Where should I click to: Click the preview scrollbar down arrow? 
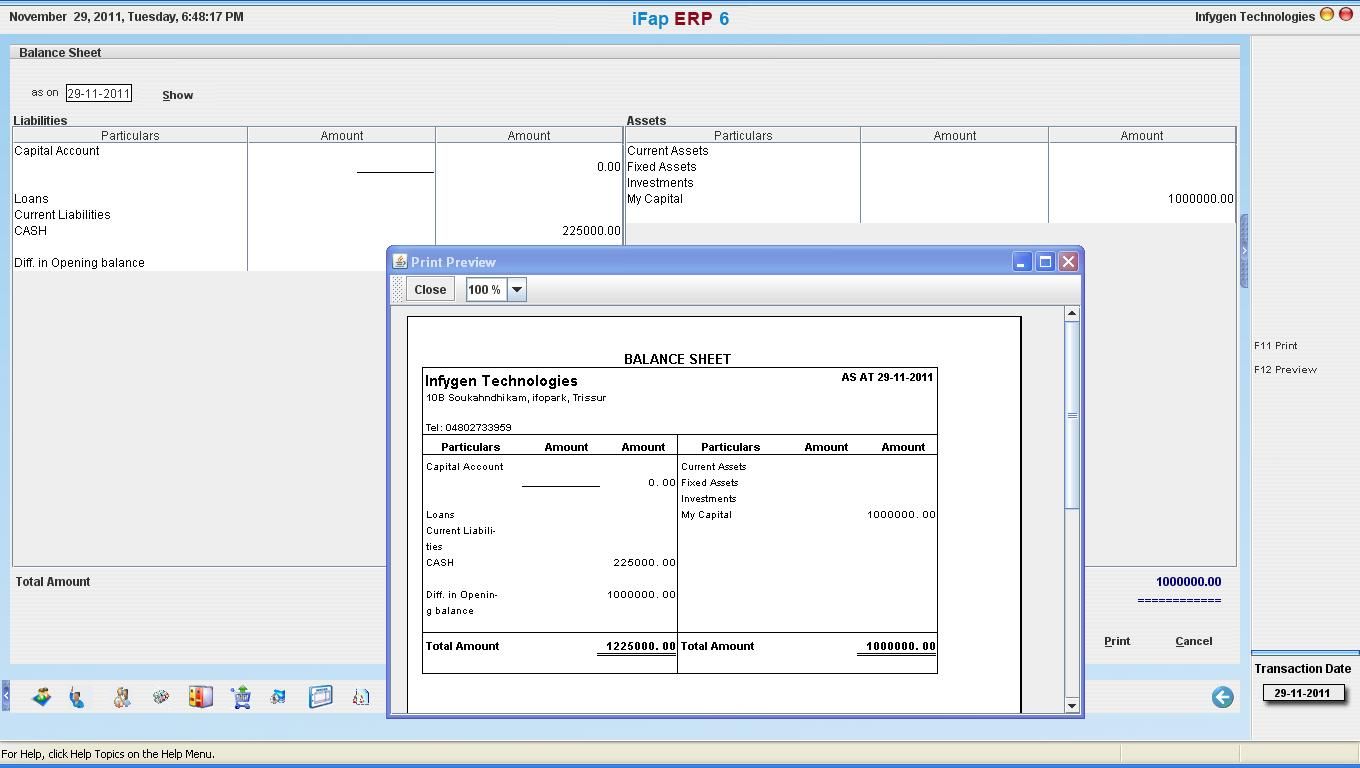pos(1072,705)
